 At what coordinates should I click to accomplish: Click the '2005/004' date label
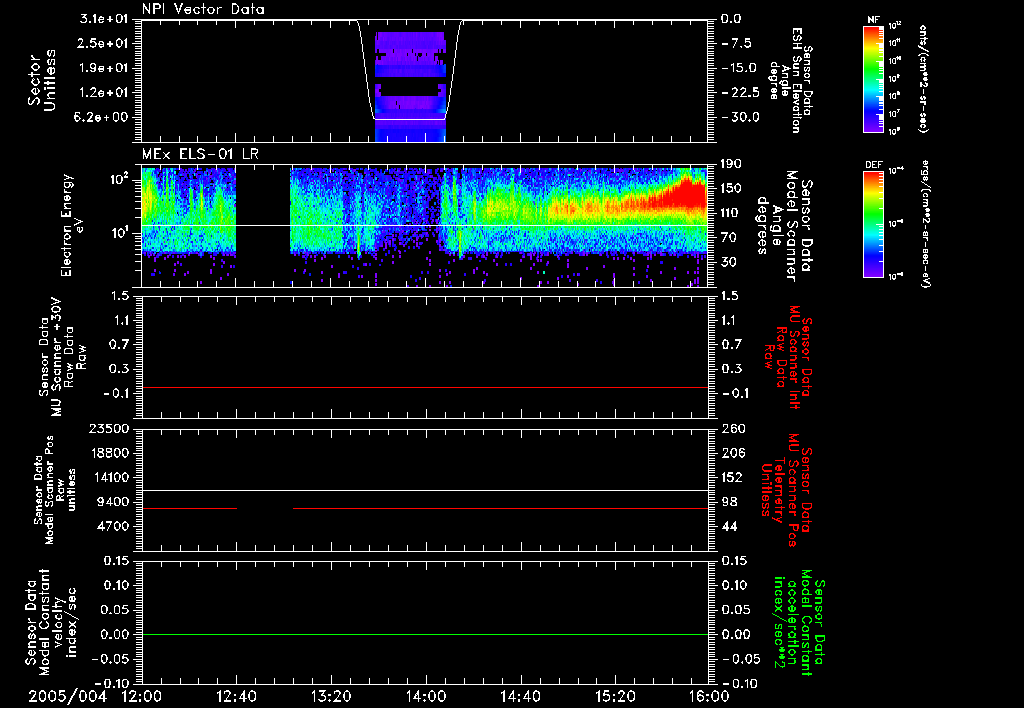point(67,696)
